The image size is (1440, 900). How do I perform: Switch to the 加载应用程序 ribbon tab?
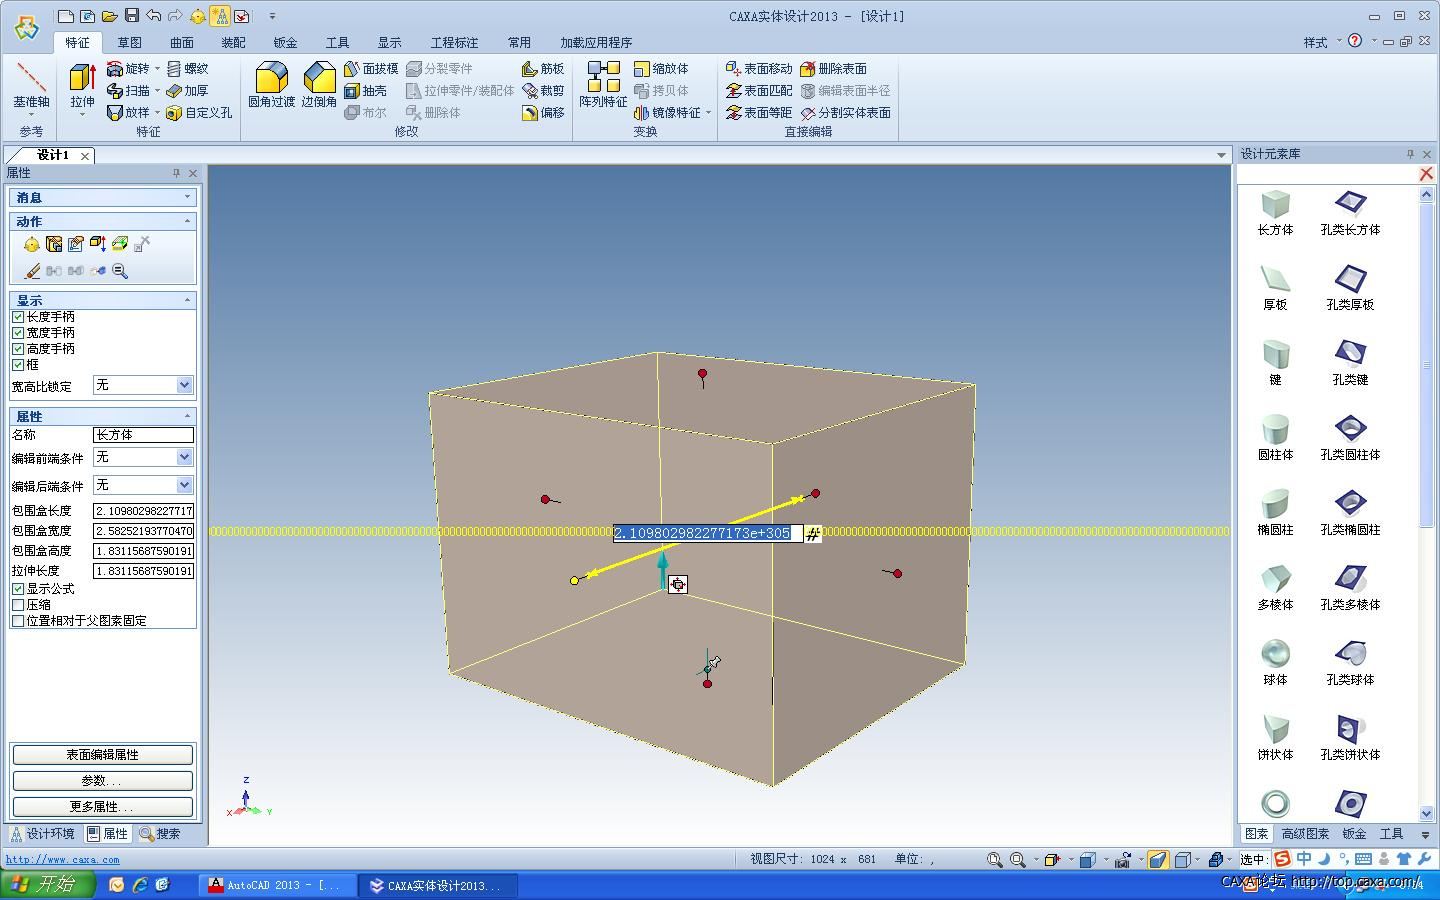click(596, 42)
